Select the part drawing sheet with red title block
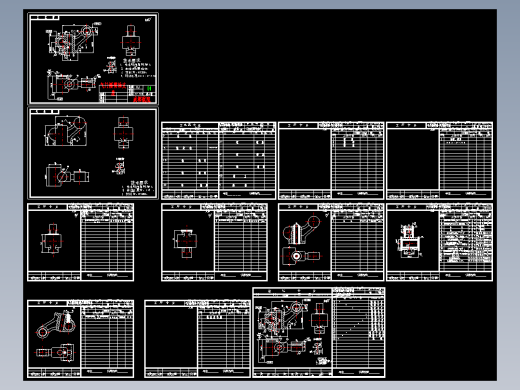This screenshot has width=520, height=390. point(93,59)
